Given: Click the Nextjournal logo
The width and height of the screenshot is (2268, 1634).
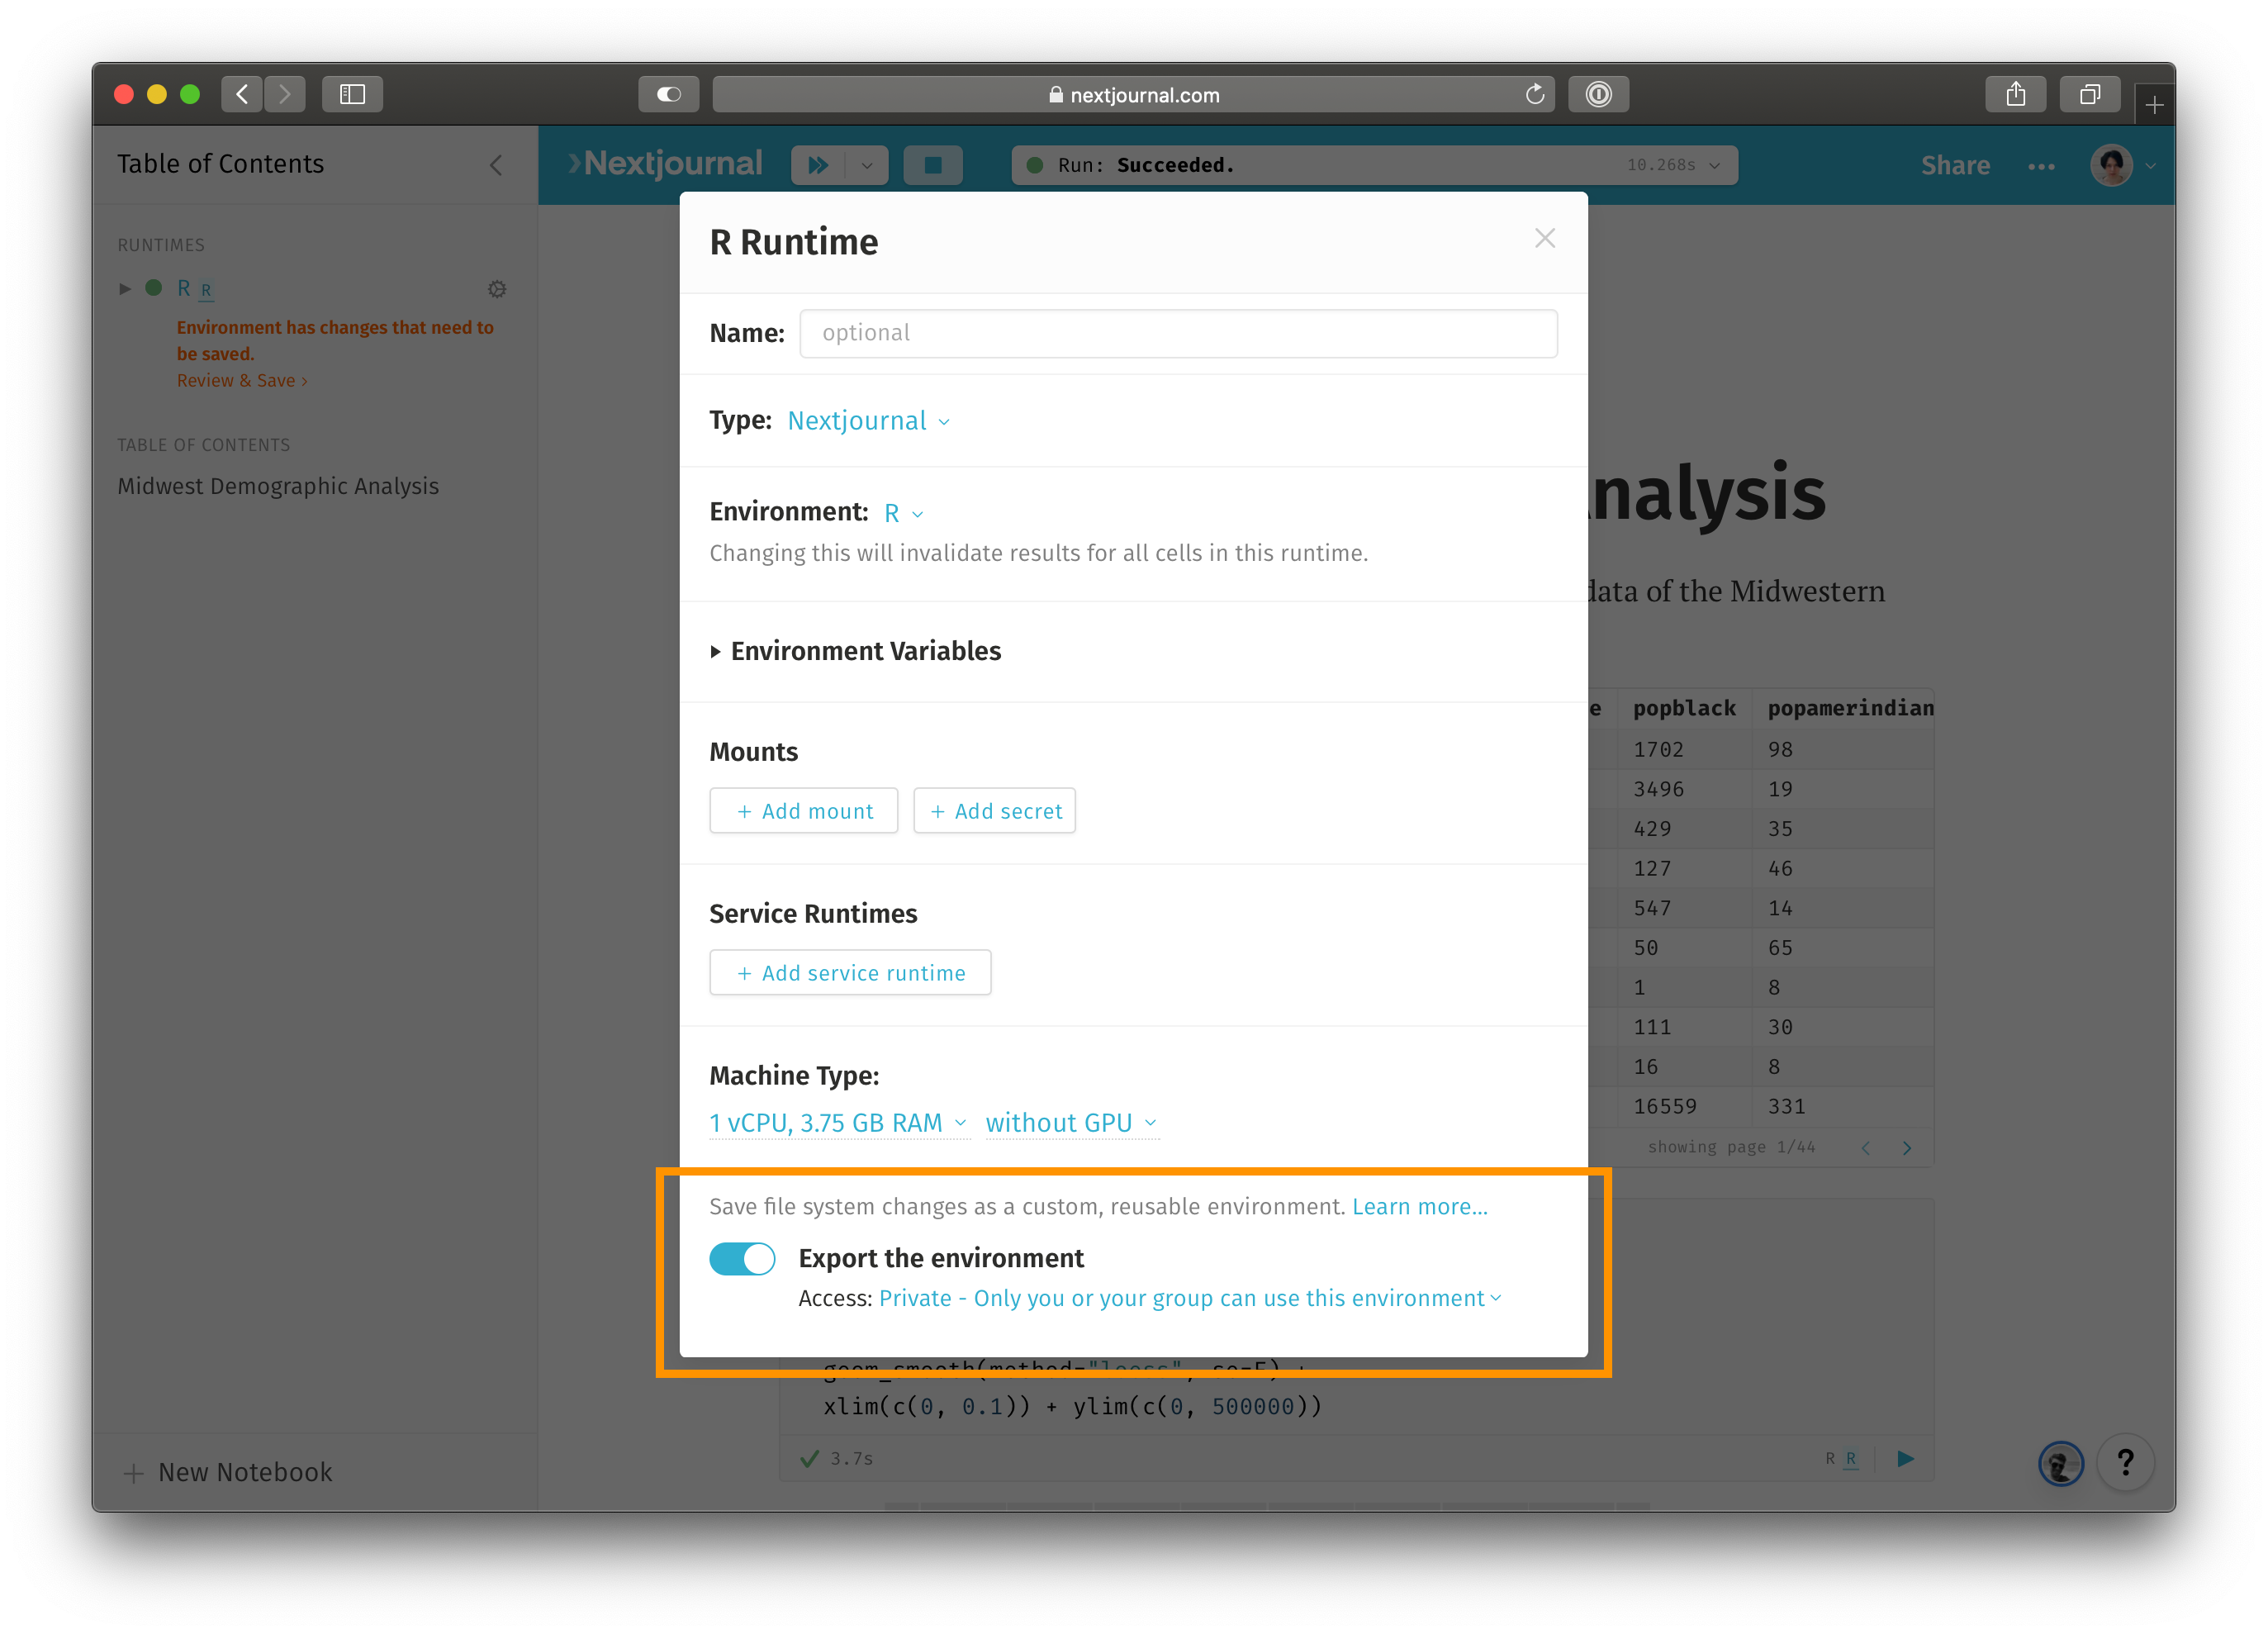Looking at the screenshot, I should click(x=665, y=163).
